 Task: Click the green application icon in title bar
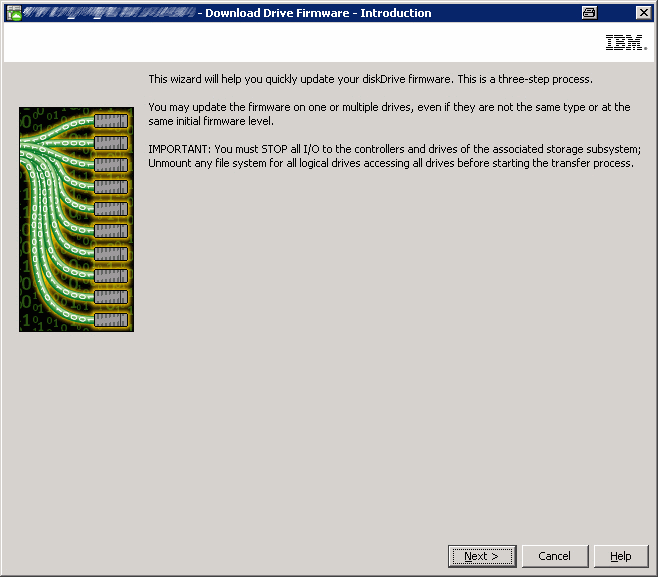pyautogui.click(x=14, y=13)
